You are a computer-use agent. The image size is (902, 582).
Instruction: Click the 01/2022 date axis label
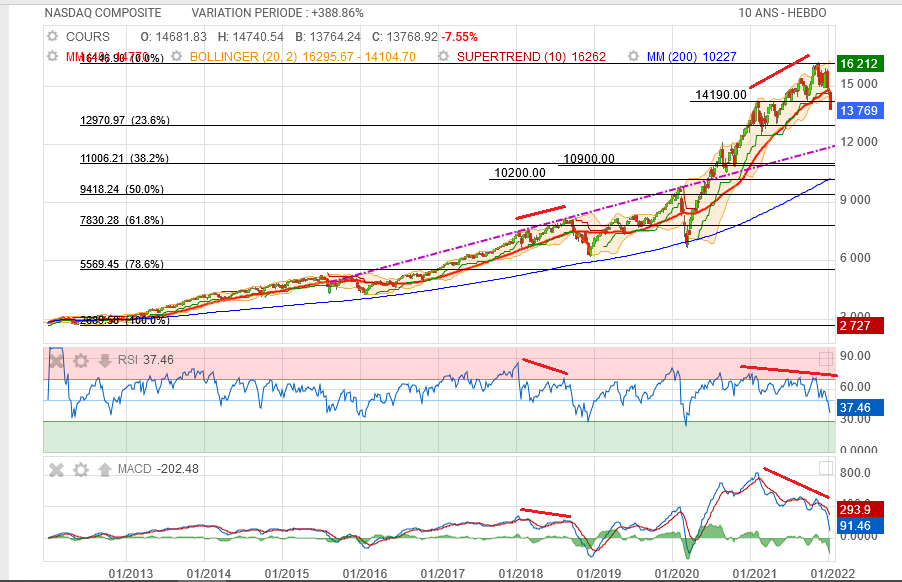pos(832,573)
